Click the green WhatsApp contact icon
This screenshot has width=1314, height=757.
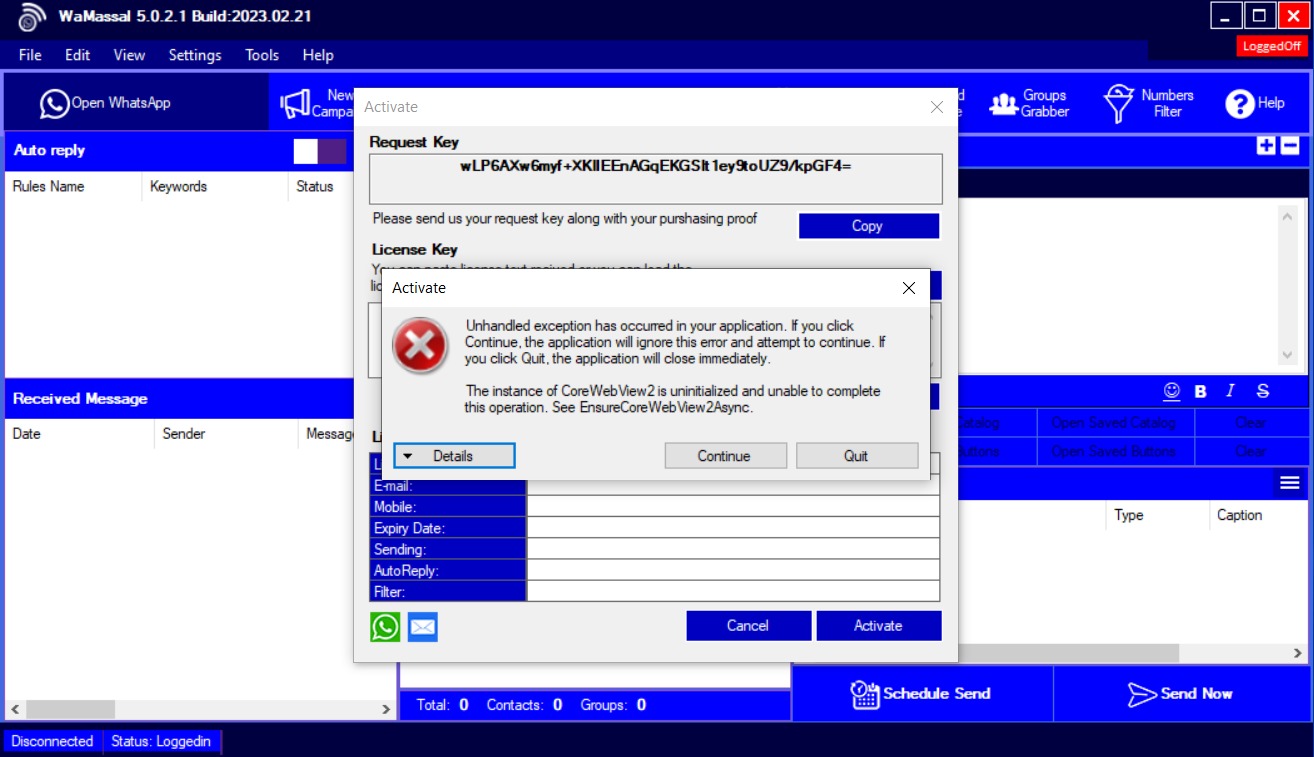click(385, 627)
